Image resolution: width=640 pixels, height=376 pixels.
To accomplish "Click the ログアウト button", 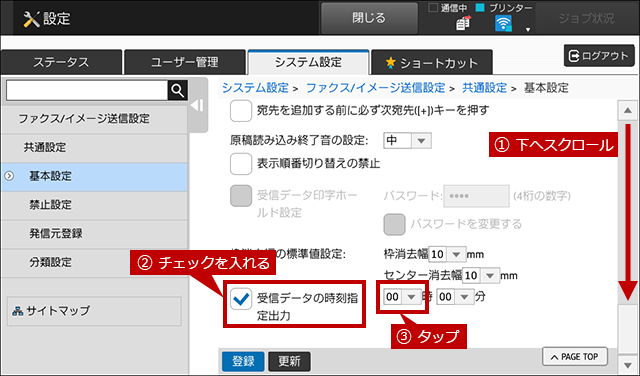I will pos(599,56).
